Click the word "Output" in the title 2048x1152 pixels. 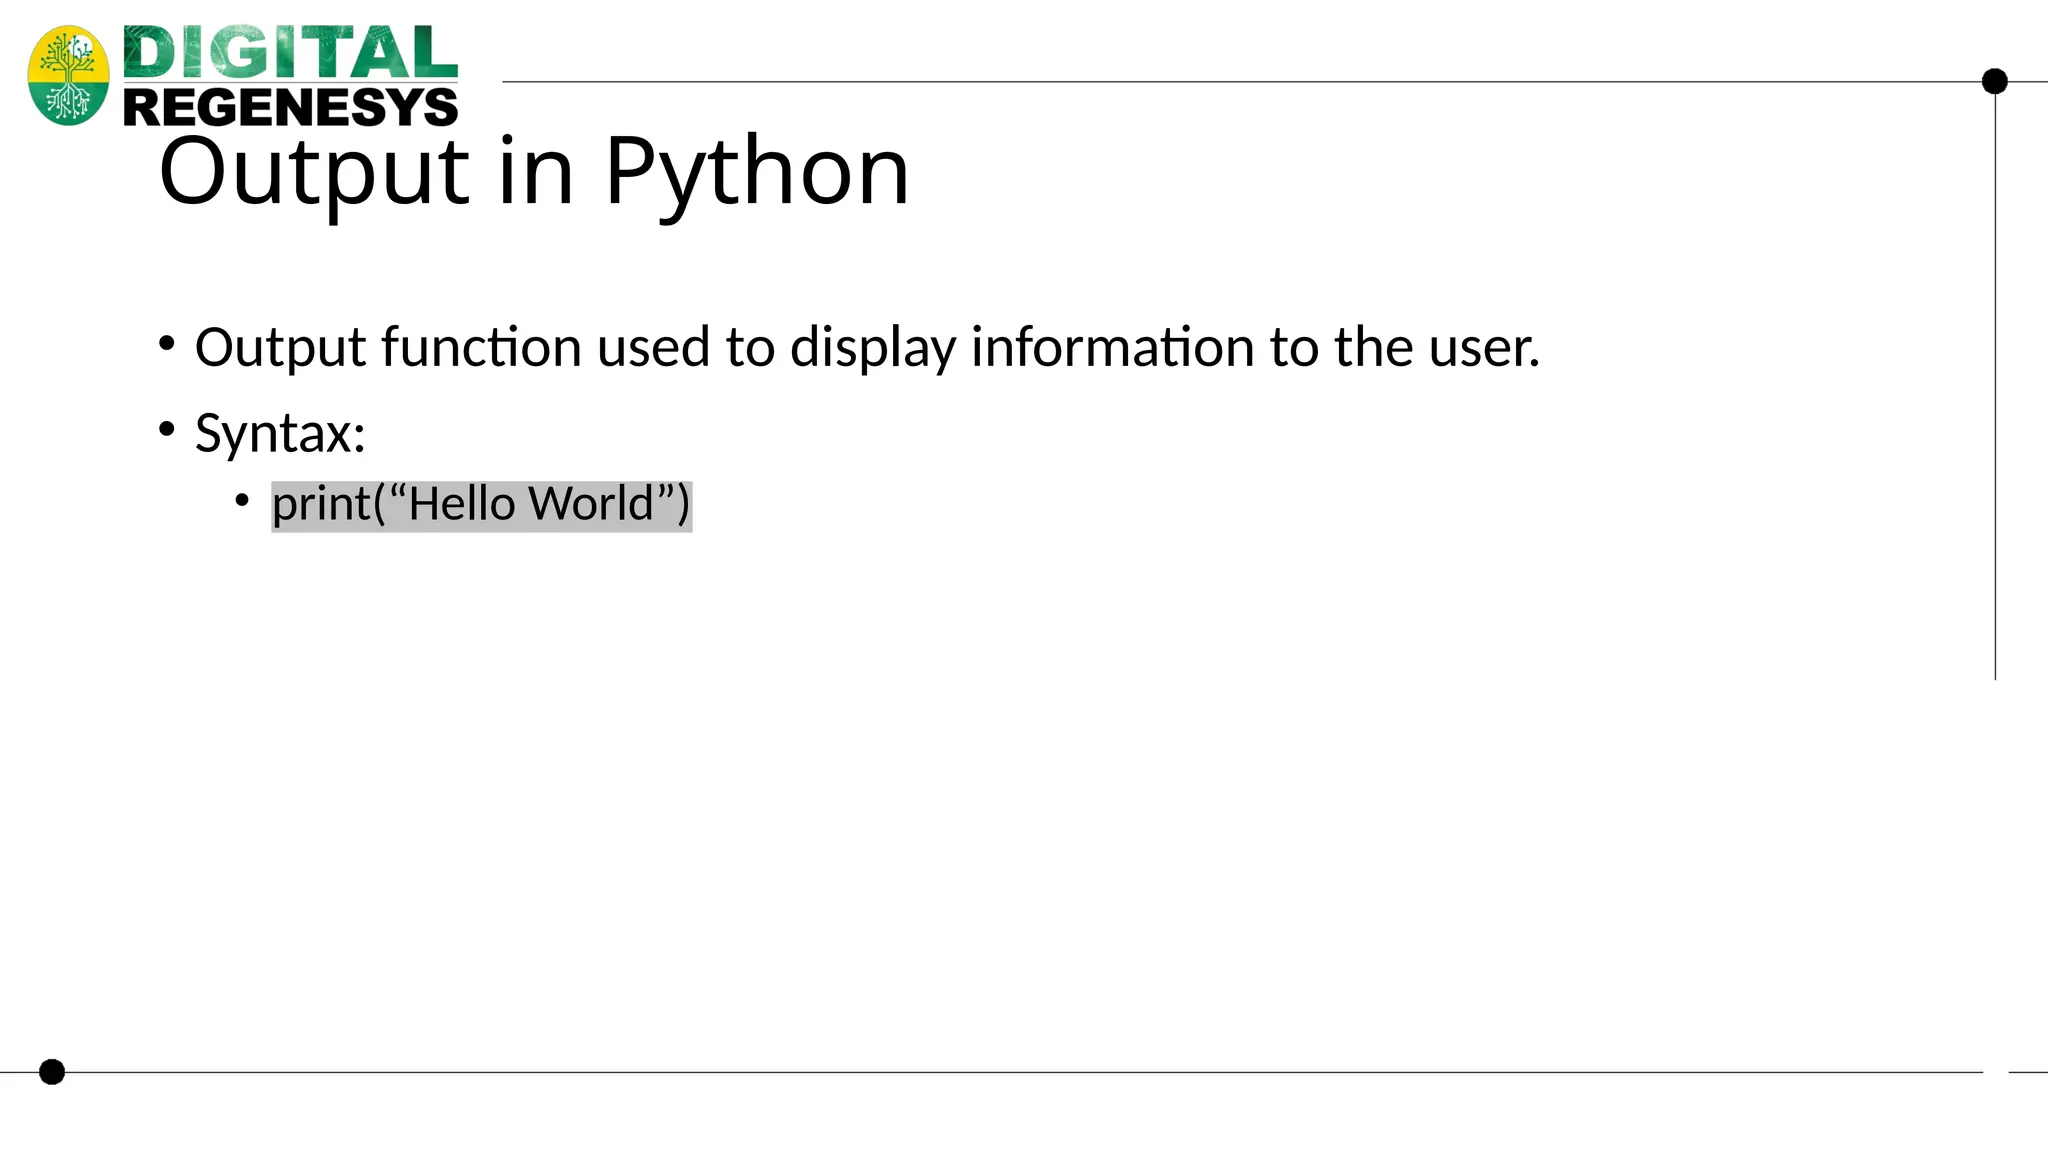coord(314,173)
